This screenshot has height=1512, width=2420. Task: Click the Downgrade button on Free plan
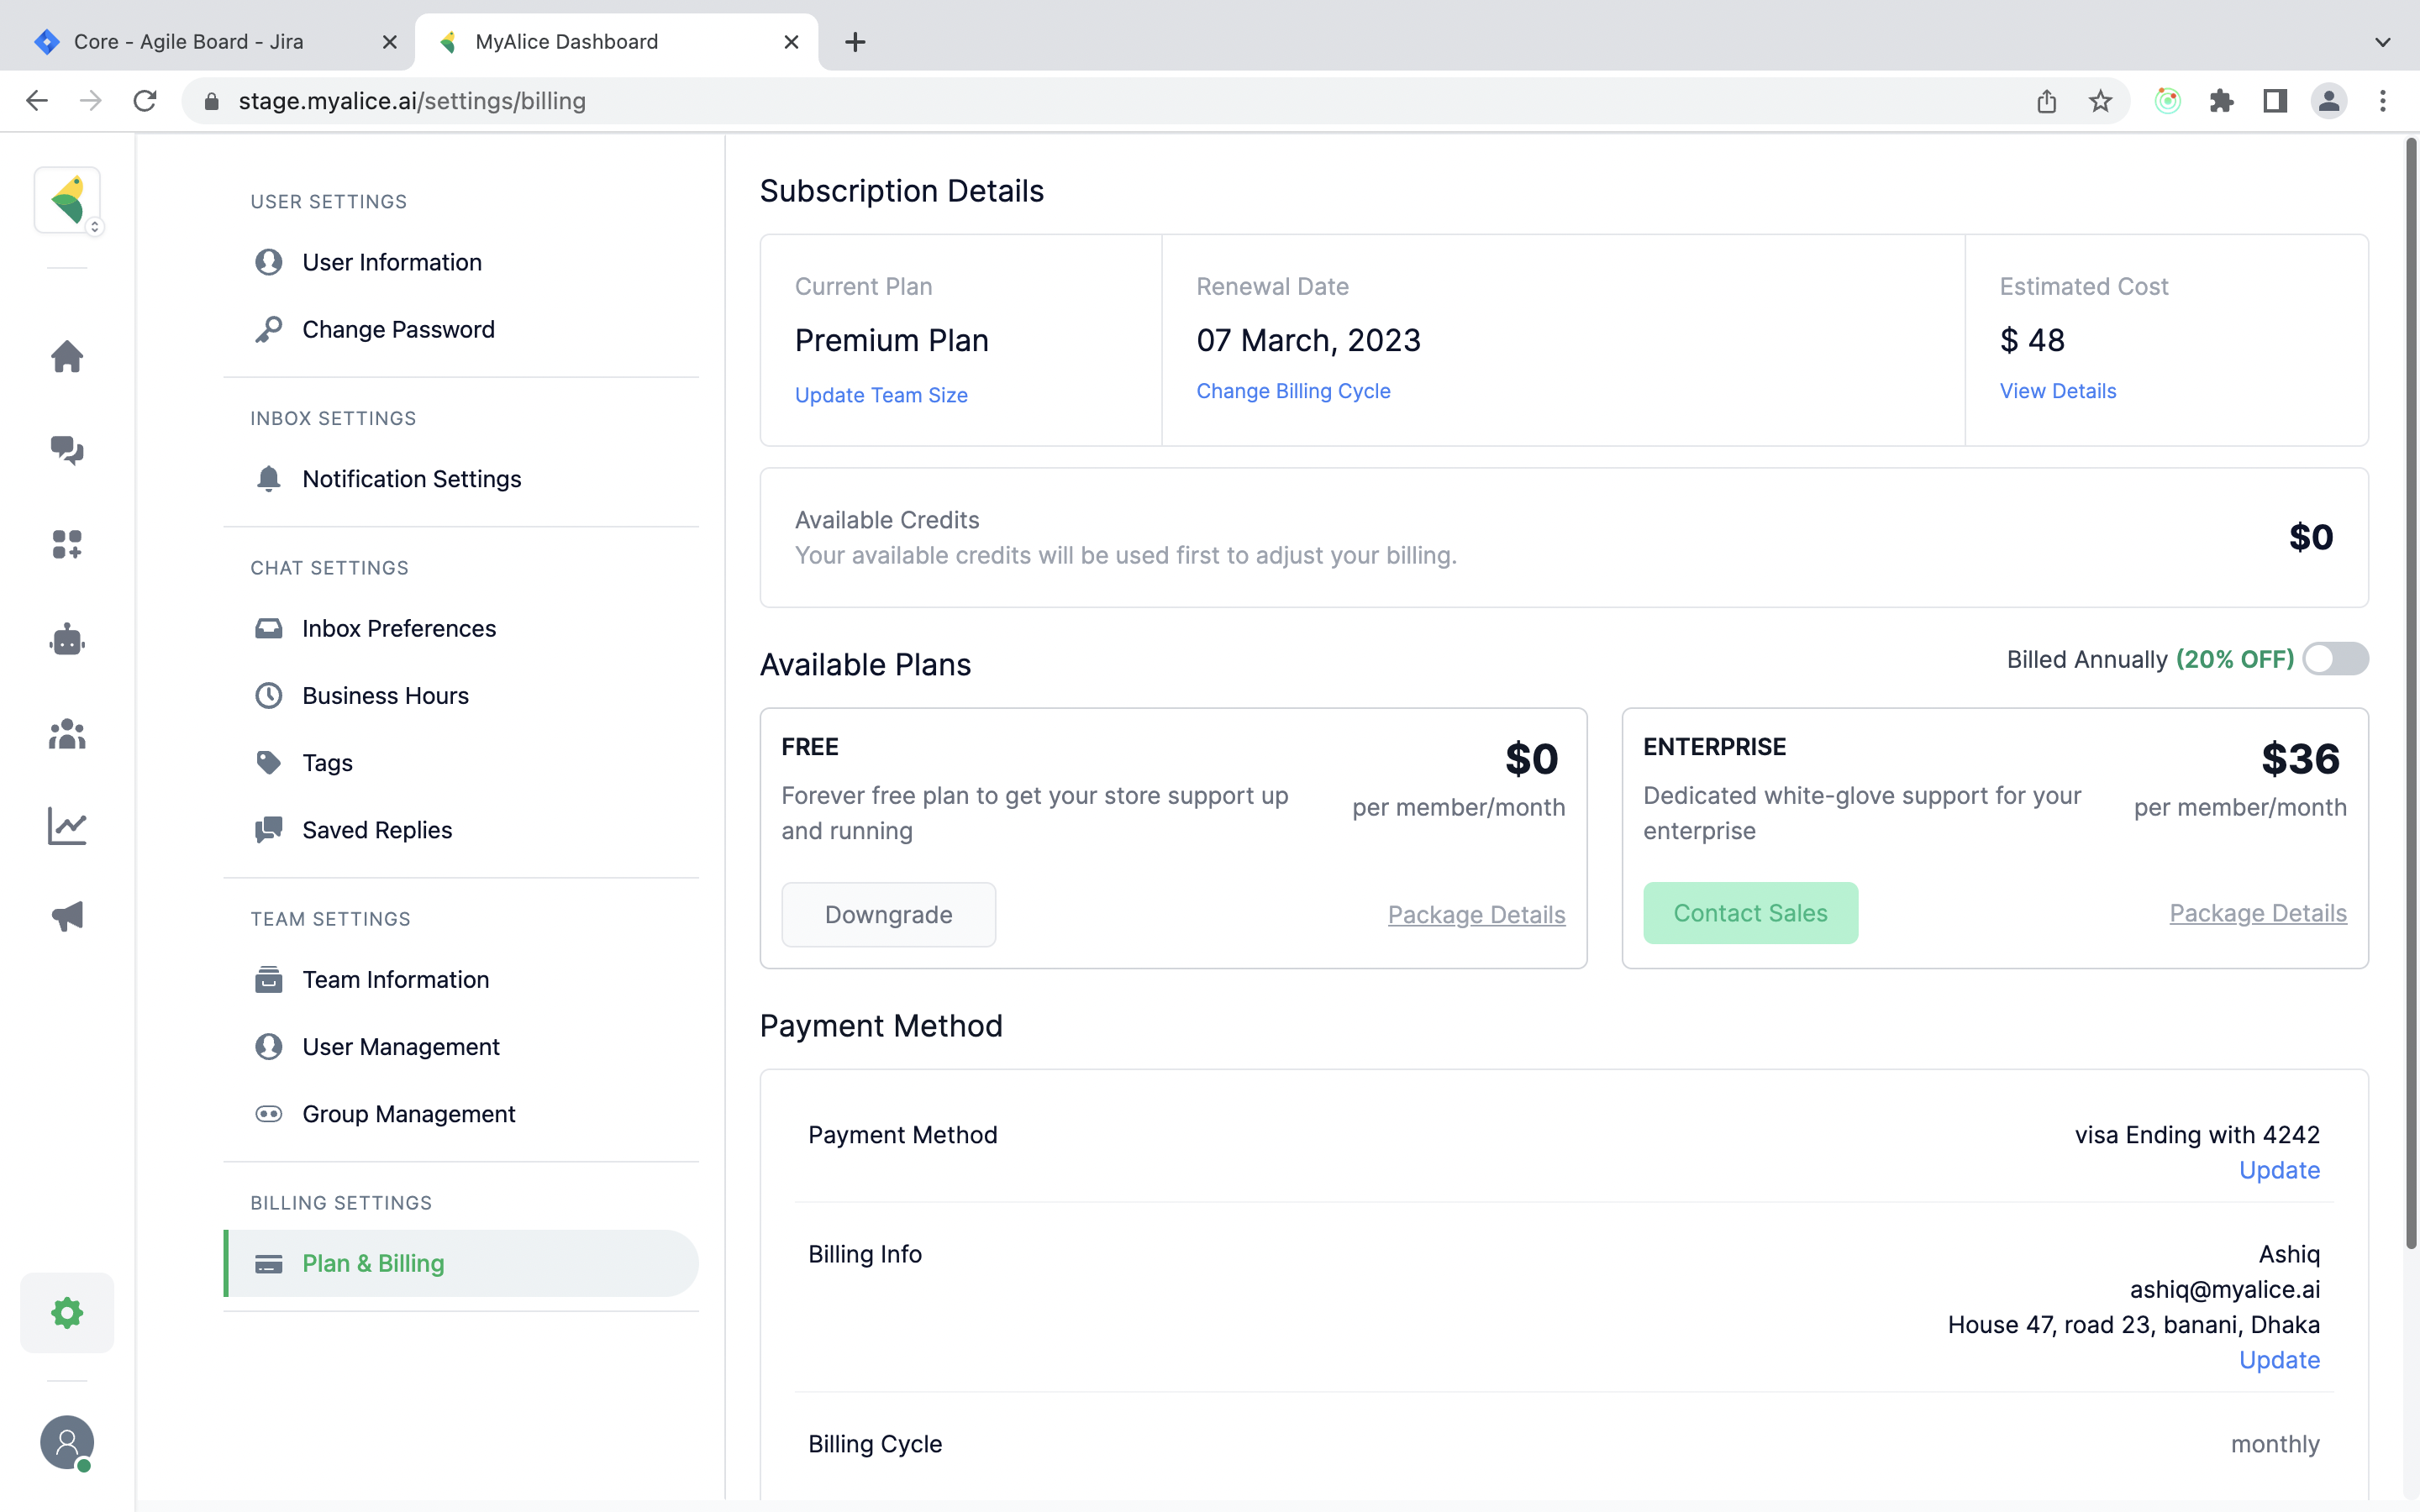(888, 914)
